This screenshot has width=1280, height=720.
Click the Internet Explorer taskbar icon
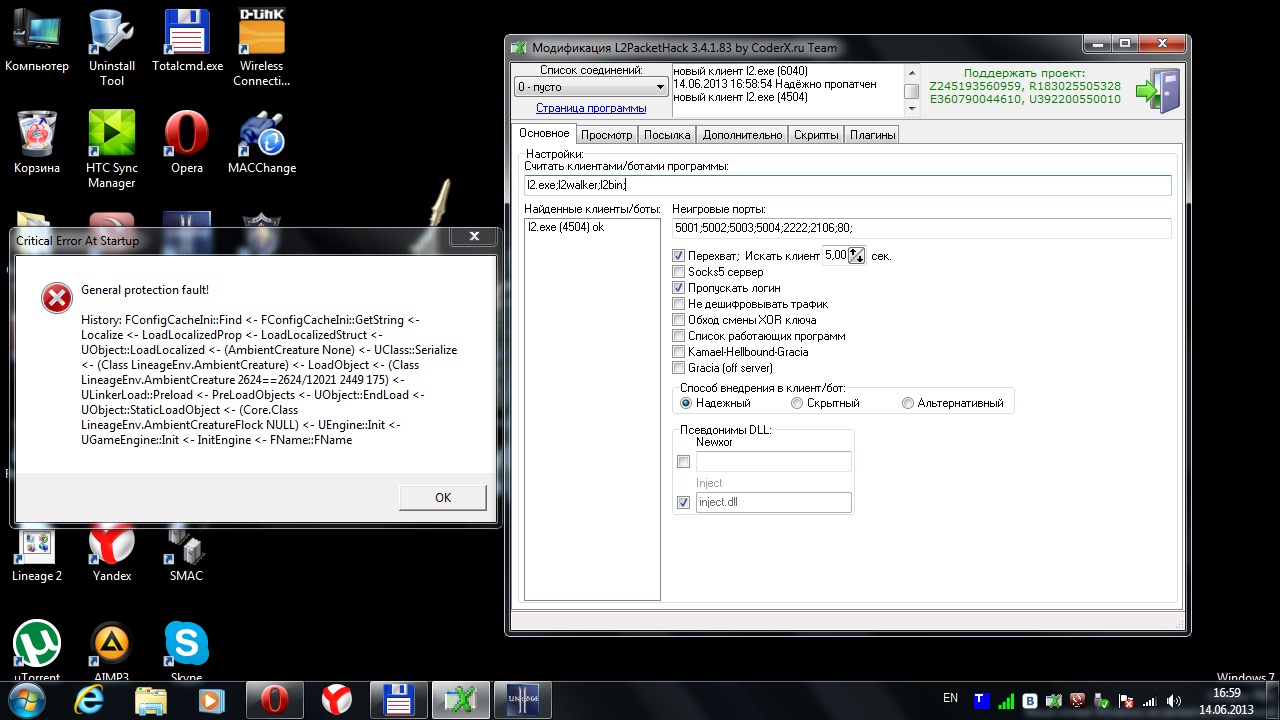(x=89, y=699)
